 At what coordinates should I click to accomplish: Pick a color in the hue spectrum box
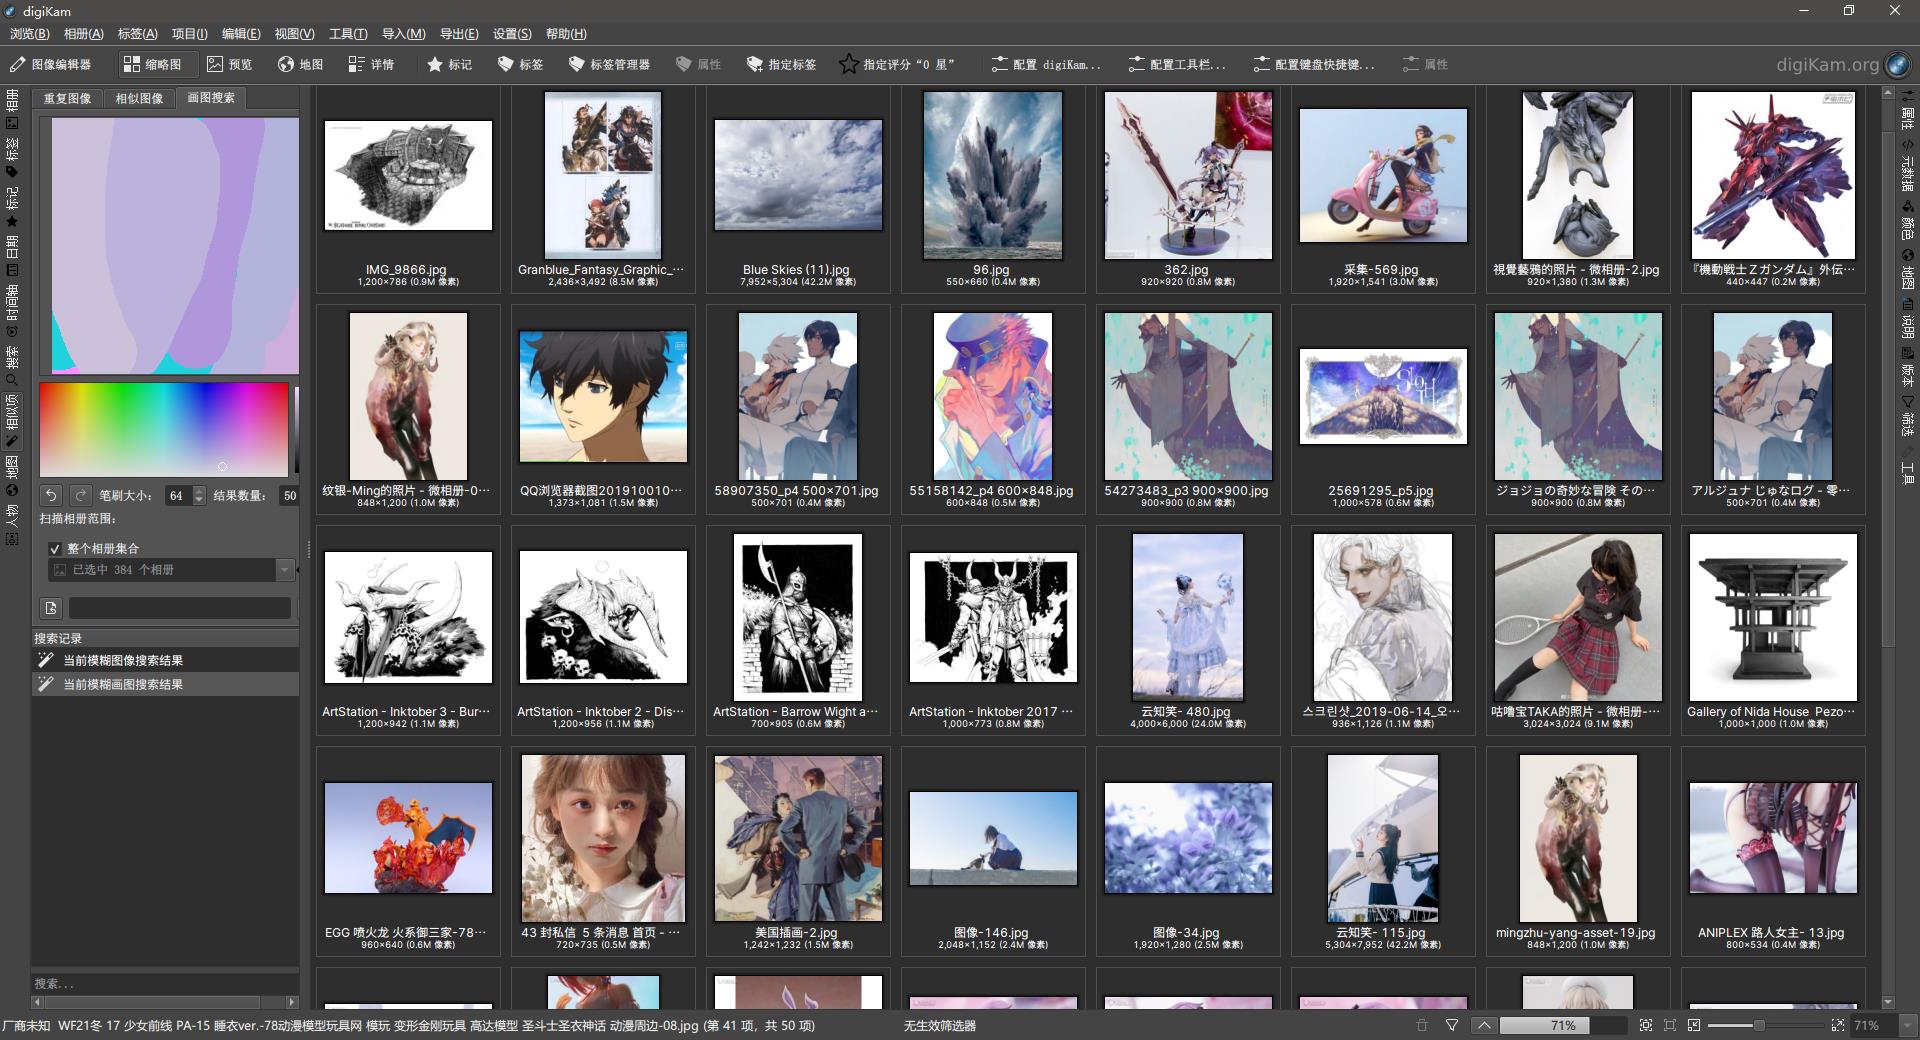164,429
